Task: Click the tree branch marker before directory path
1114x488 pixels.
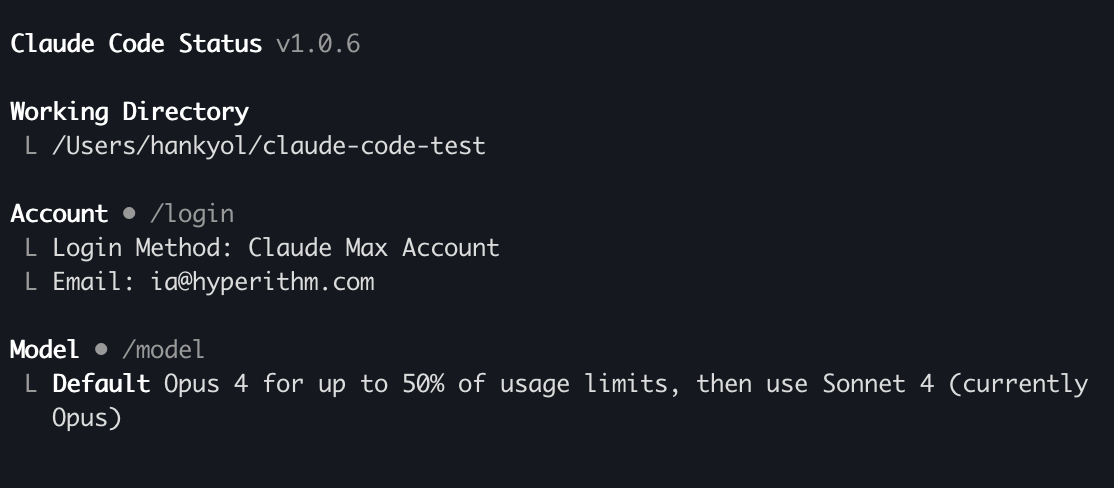Action: coord(31,146)
